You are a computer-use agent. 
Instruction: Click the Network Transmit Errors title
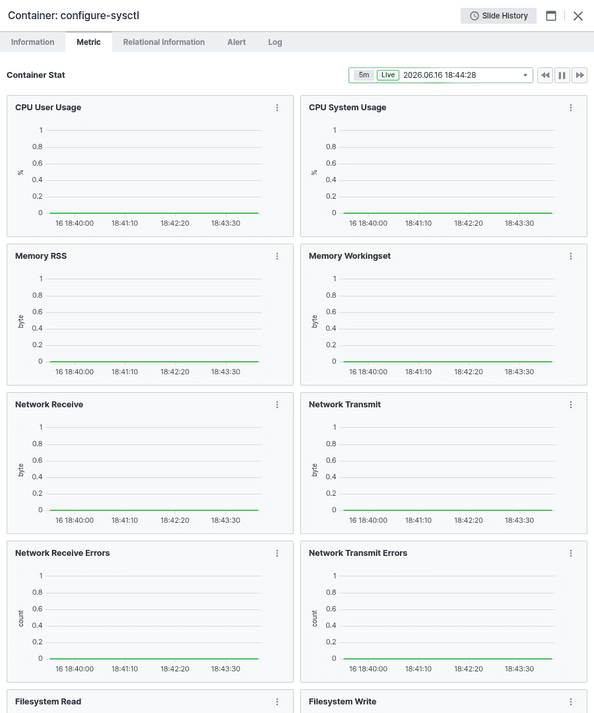click(x=358, y=553)
